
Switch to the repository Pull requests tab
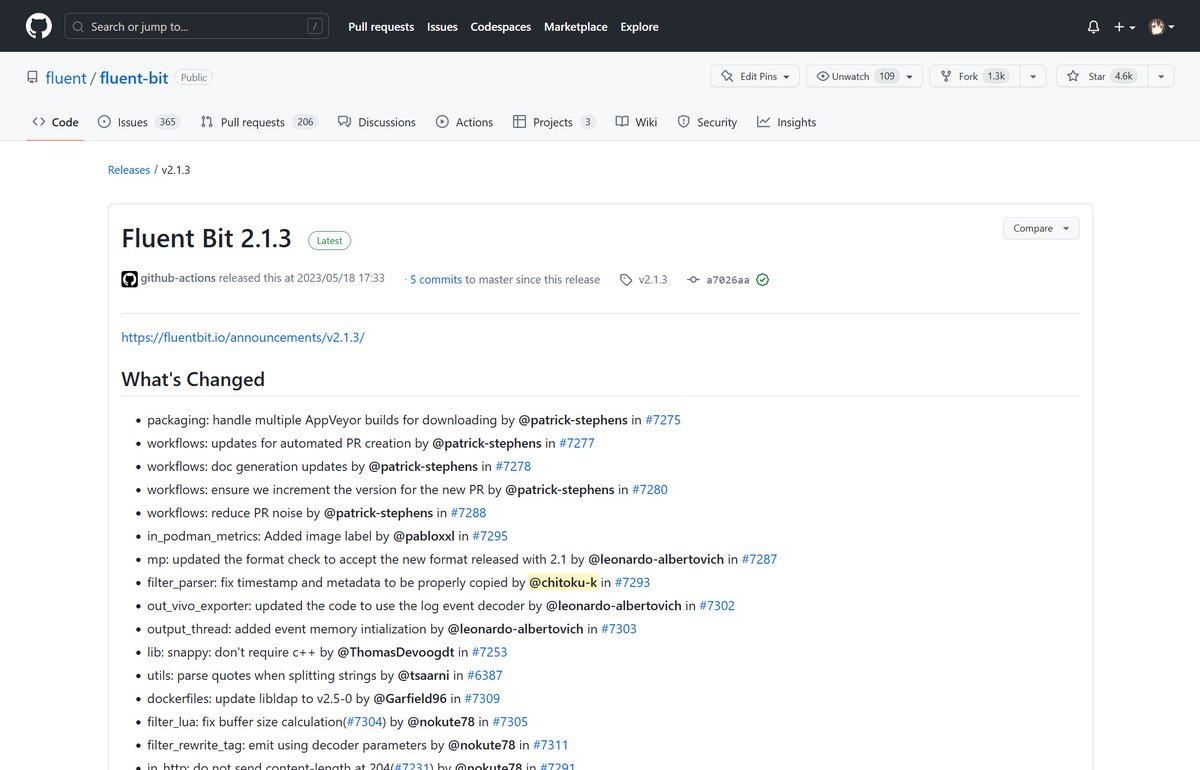pyautogui.click(x=258, y=122)
